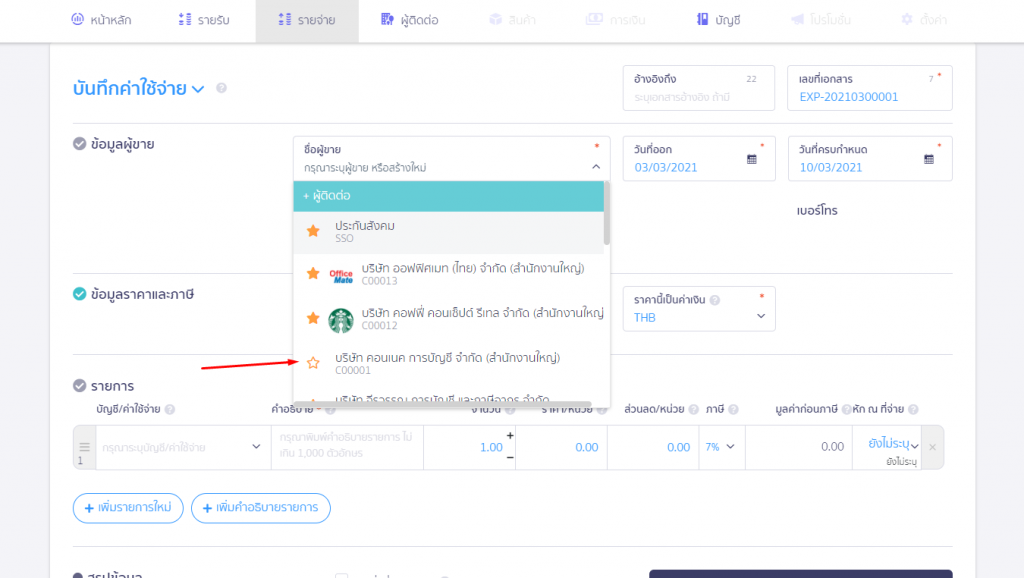Open calendar icon in วันที่ออก field

[752, 159]
